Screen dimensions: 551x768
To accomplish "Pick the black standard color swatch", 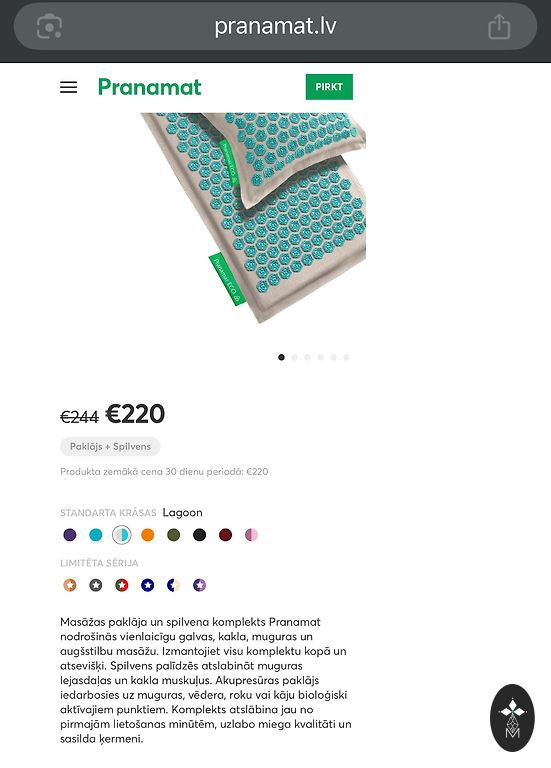I will coord(199,535).
